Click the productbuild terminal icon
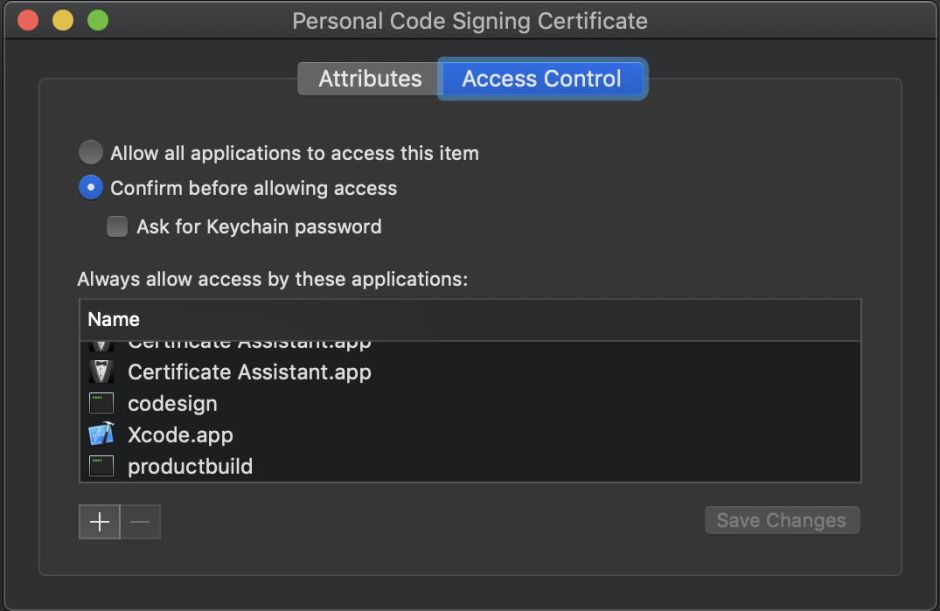 coord(100,466)
